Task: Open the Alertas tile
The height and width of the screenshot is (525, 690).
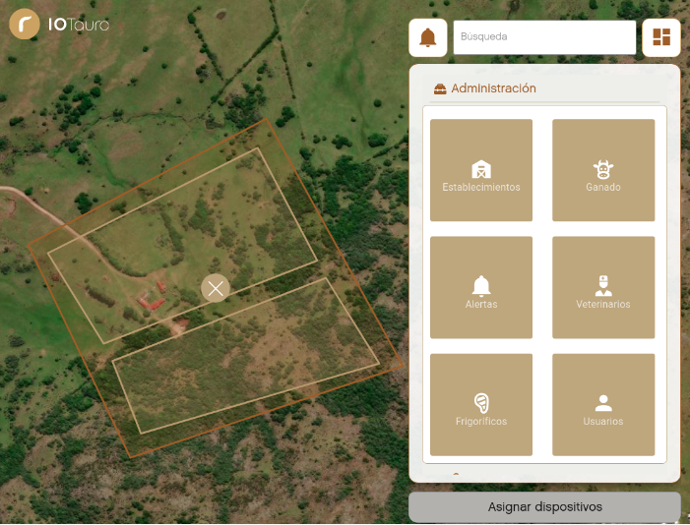Action: [481, 287]
